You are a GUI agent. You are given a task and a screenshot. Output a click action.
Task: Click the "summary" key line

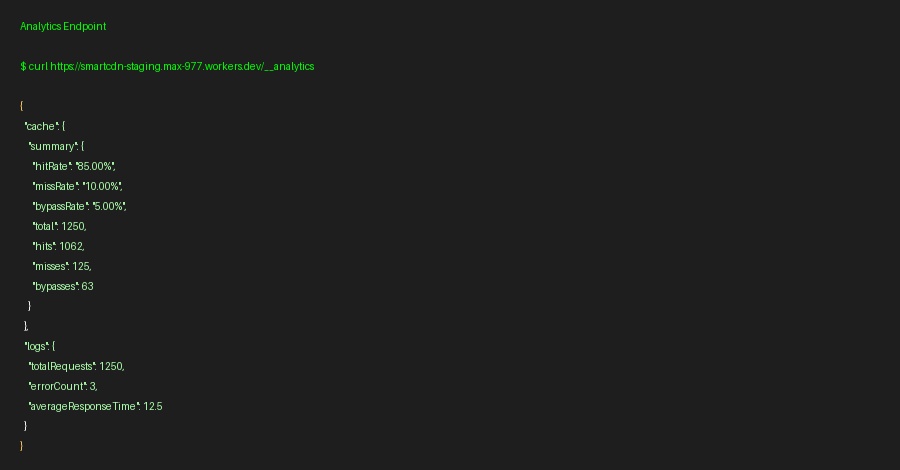56,146
